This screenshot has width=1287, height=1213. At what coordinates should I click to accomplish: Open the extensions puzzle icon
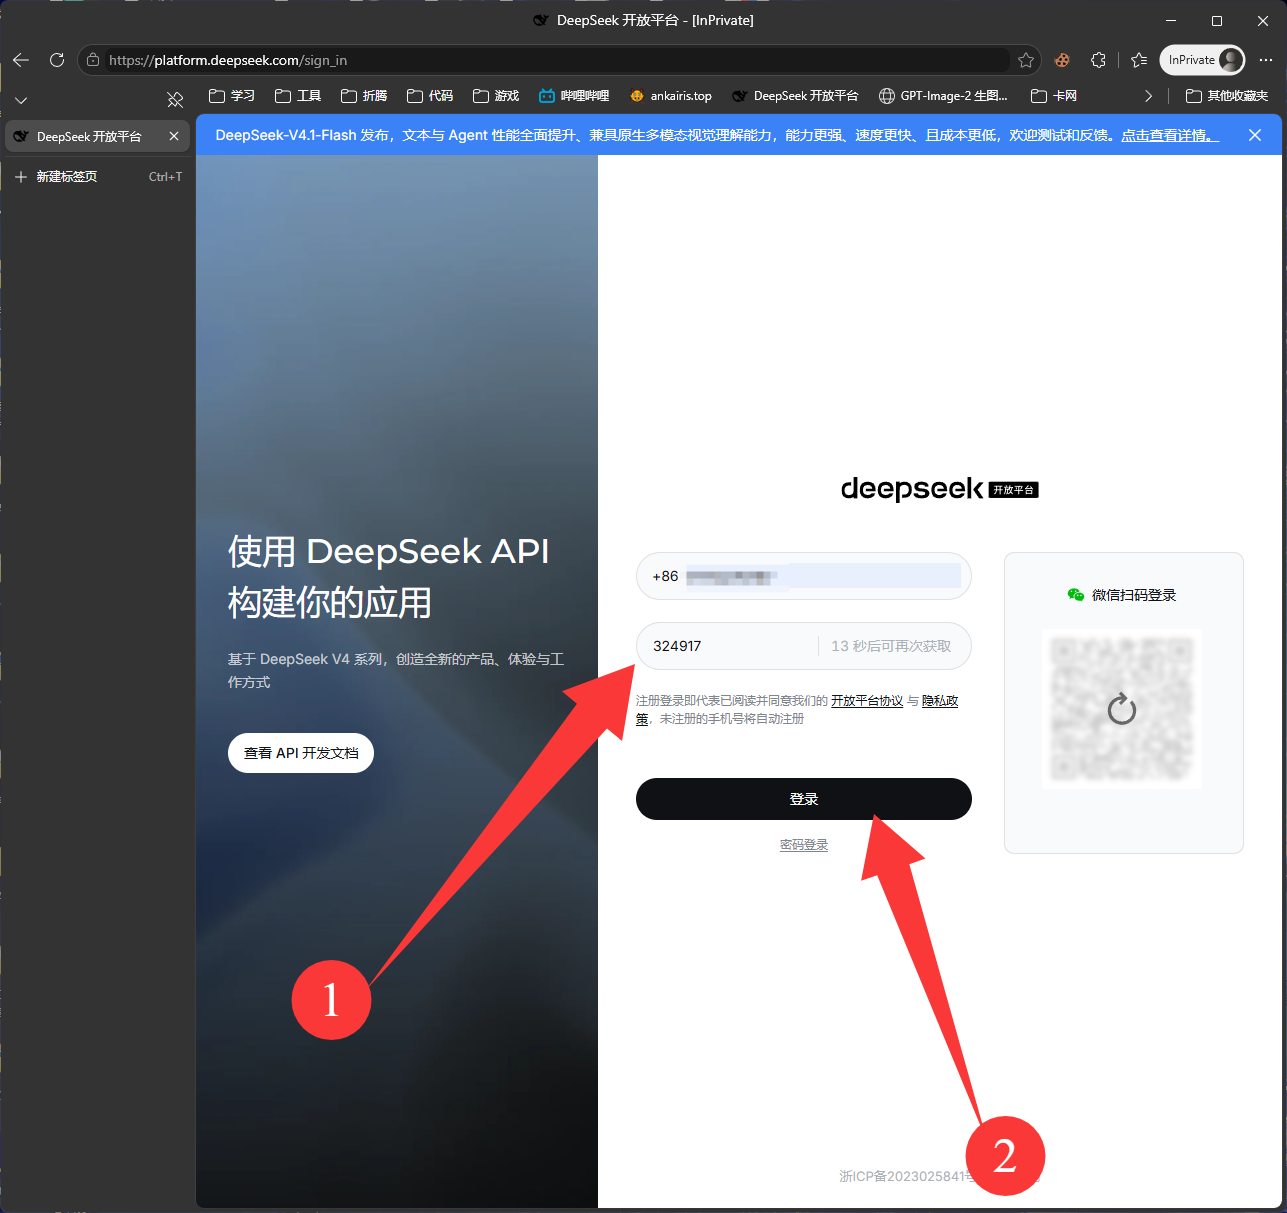pos(1098,60)
